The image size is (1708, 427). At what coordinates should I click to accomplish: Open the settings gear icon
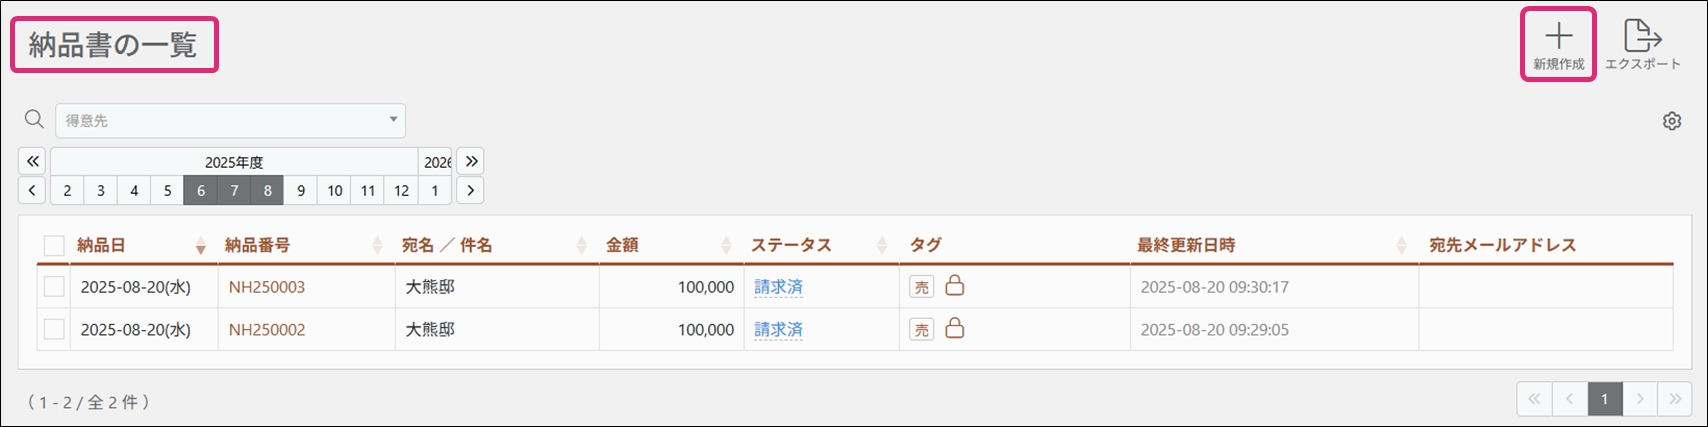[1672, 121]
